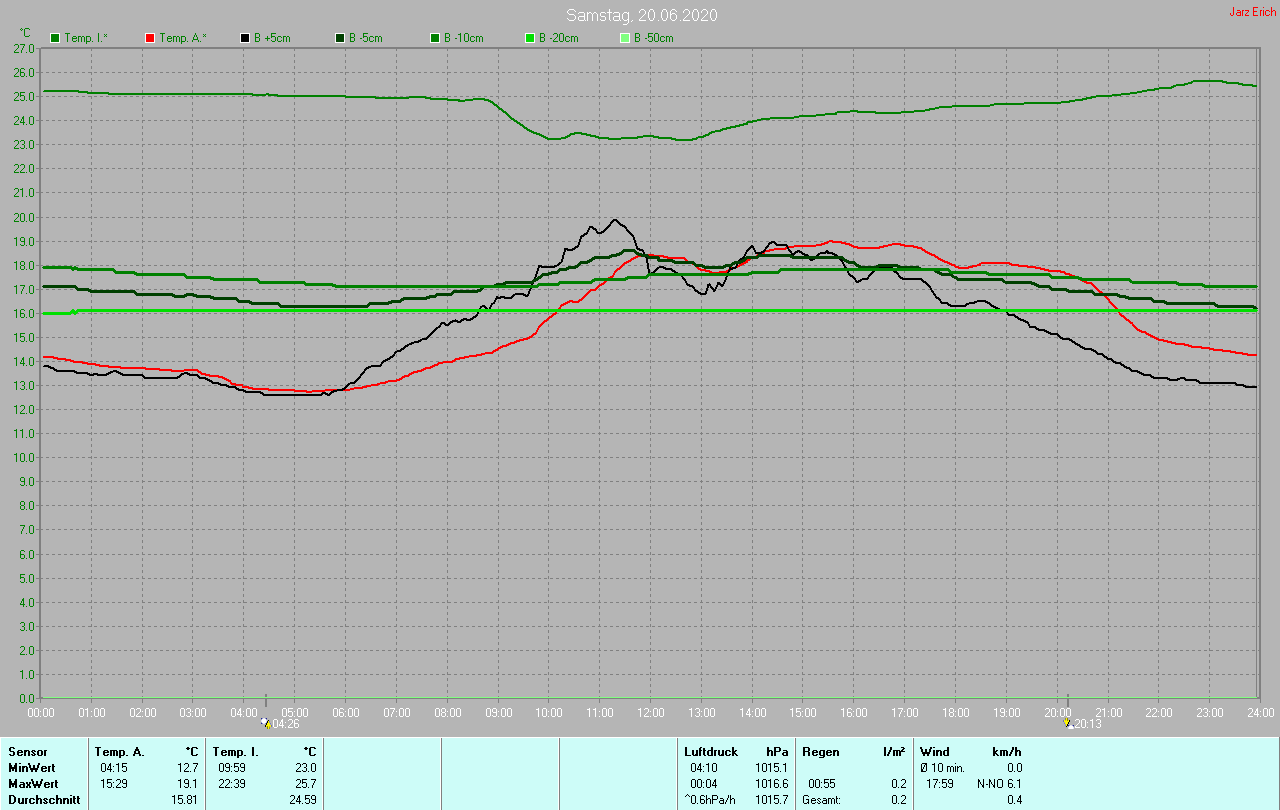Click the 18:00 time axis label

956,713
